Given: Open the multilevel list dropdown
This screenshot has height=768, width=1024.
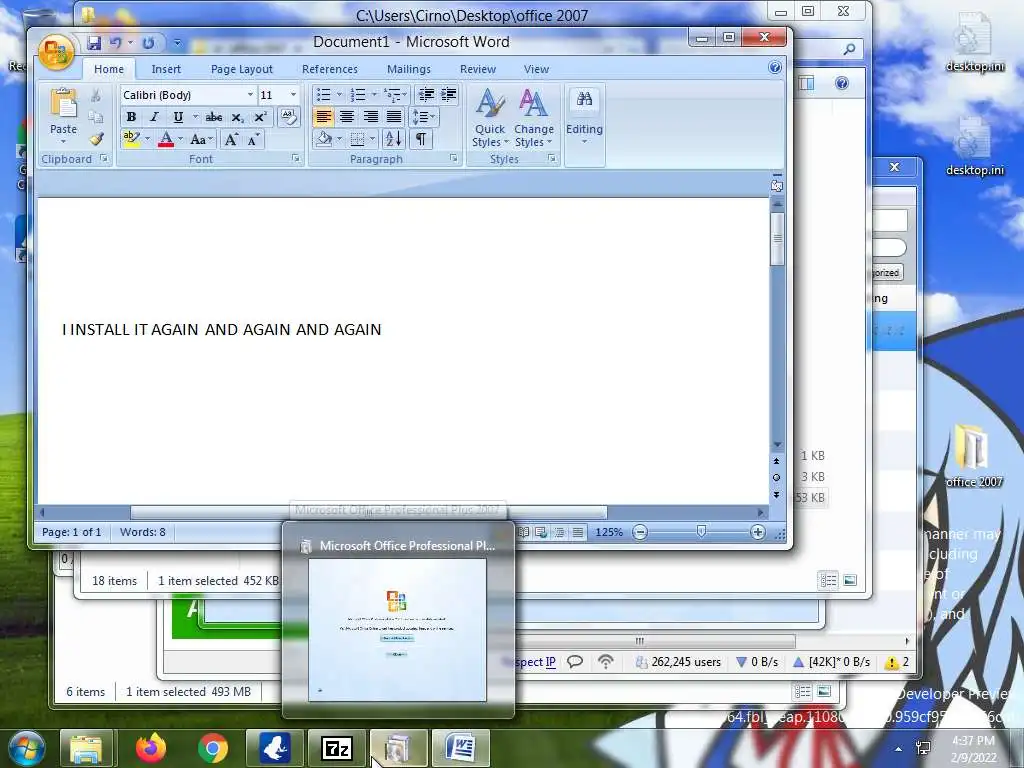Looking at the screenshot, I should pyautogui.click(x=395, y=95).
